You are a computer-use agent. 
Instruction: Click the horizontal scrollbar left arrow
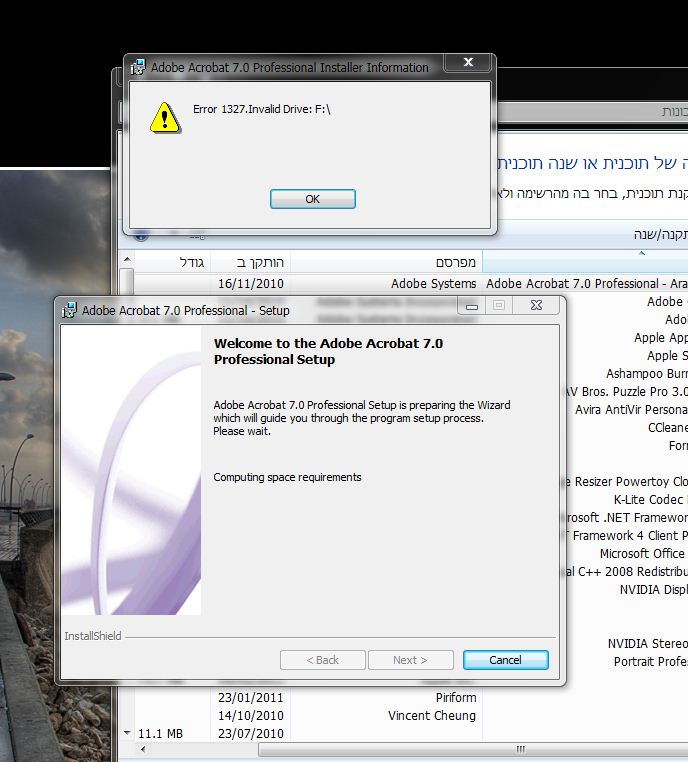point(143,749)
